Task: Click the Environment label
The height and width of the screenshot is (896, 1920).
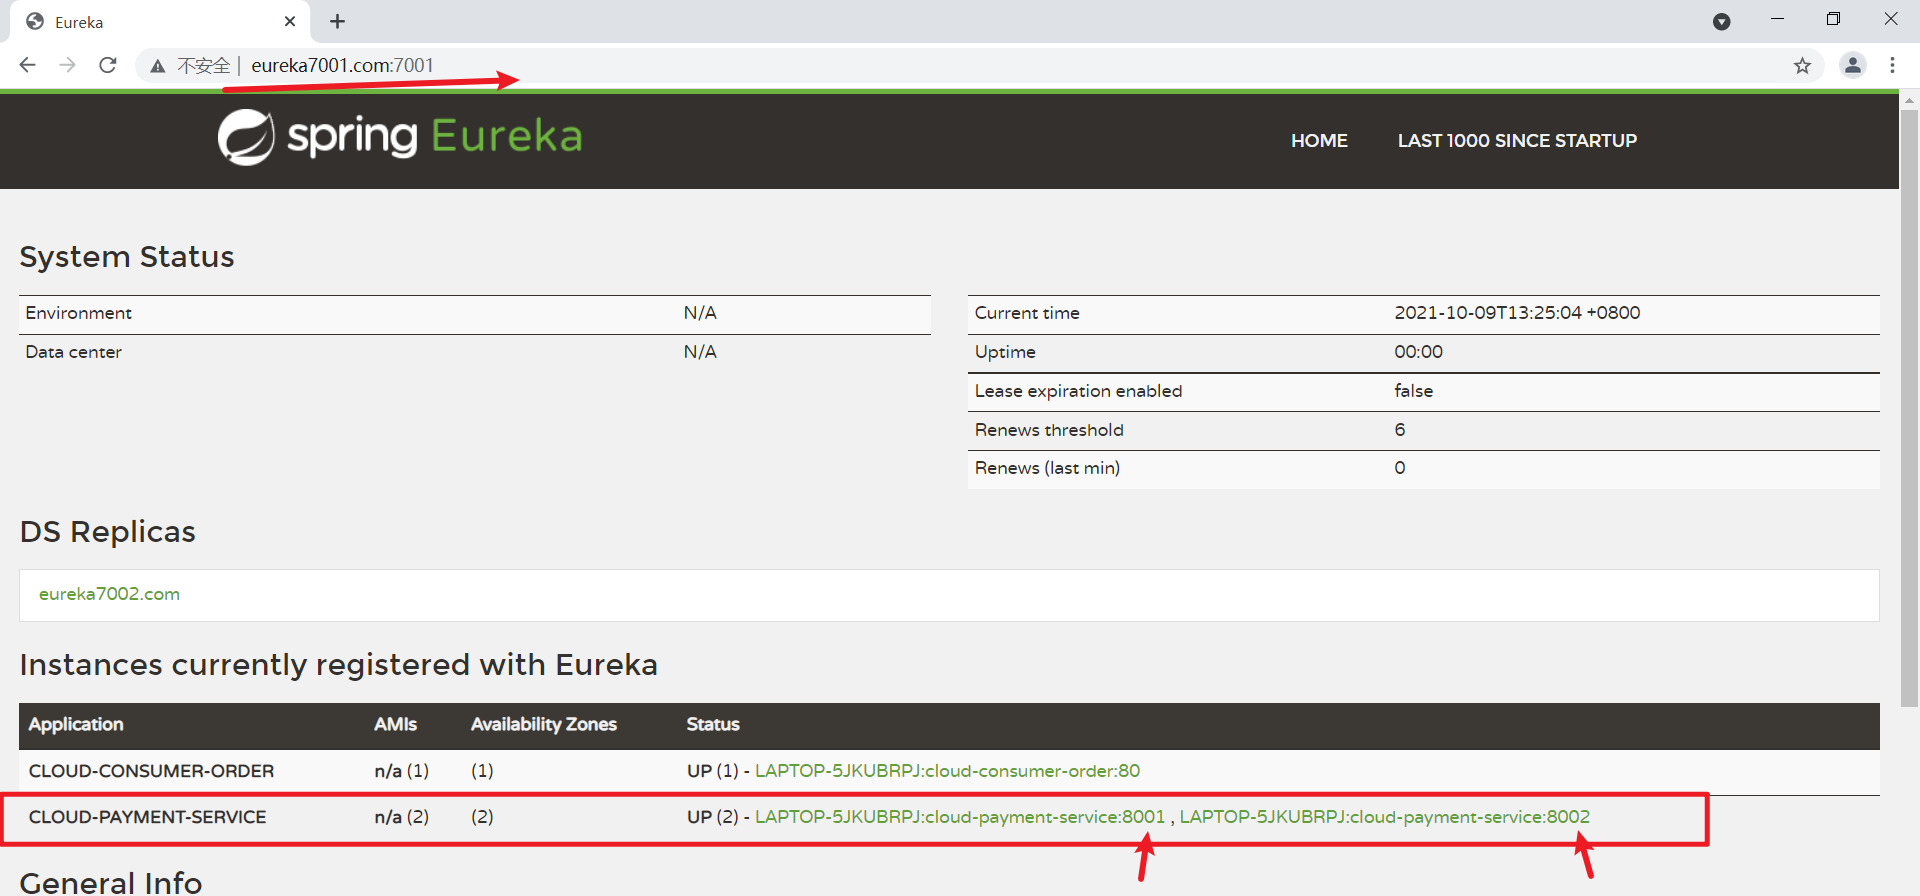Action: [78, 313]
